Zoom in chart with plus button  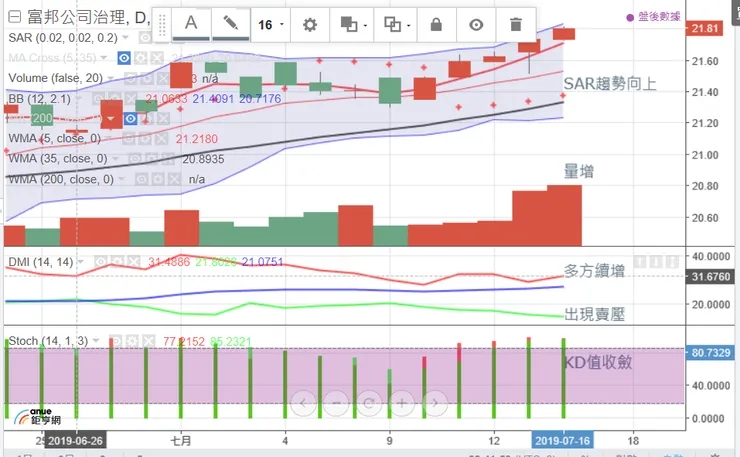pos(402,403)
